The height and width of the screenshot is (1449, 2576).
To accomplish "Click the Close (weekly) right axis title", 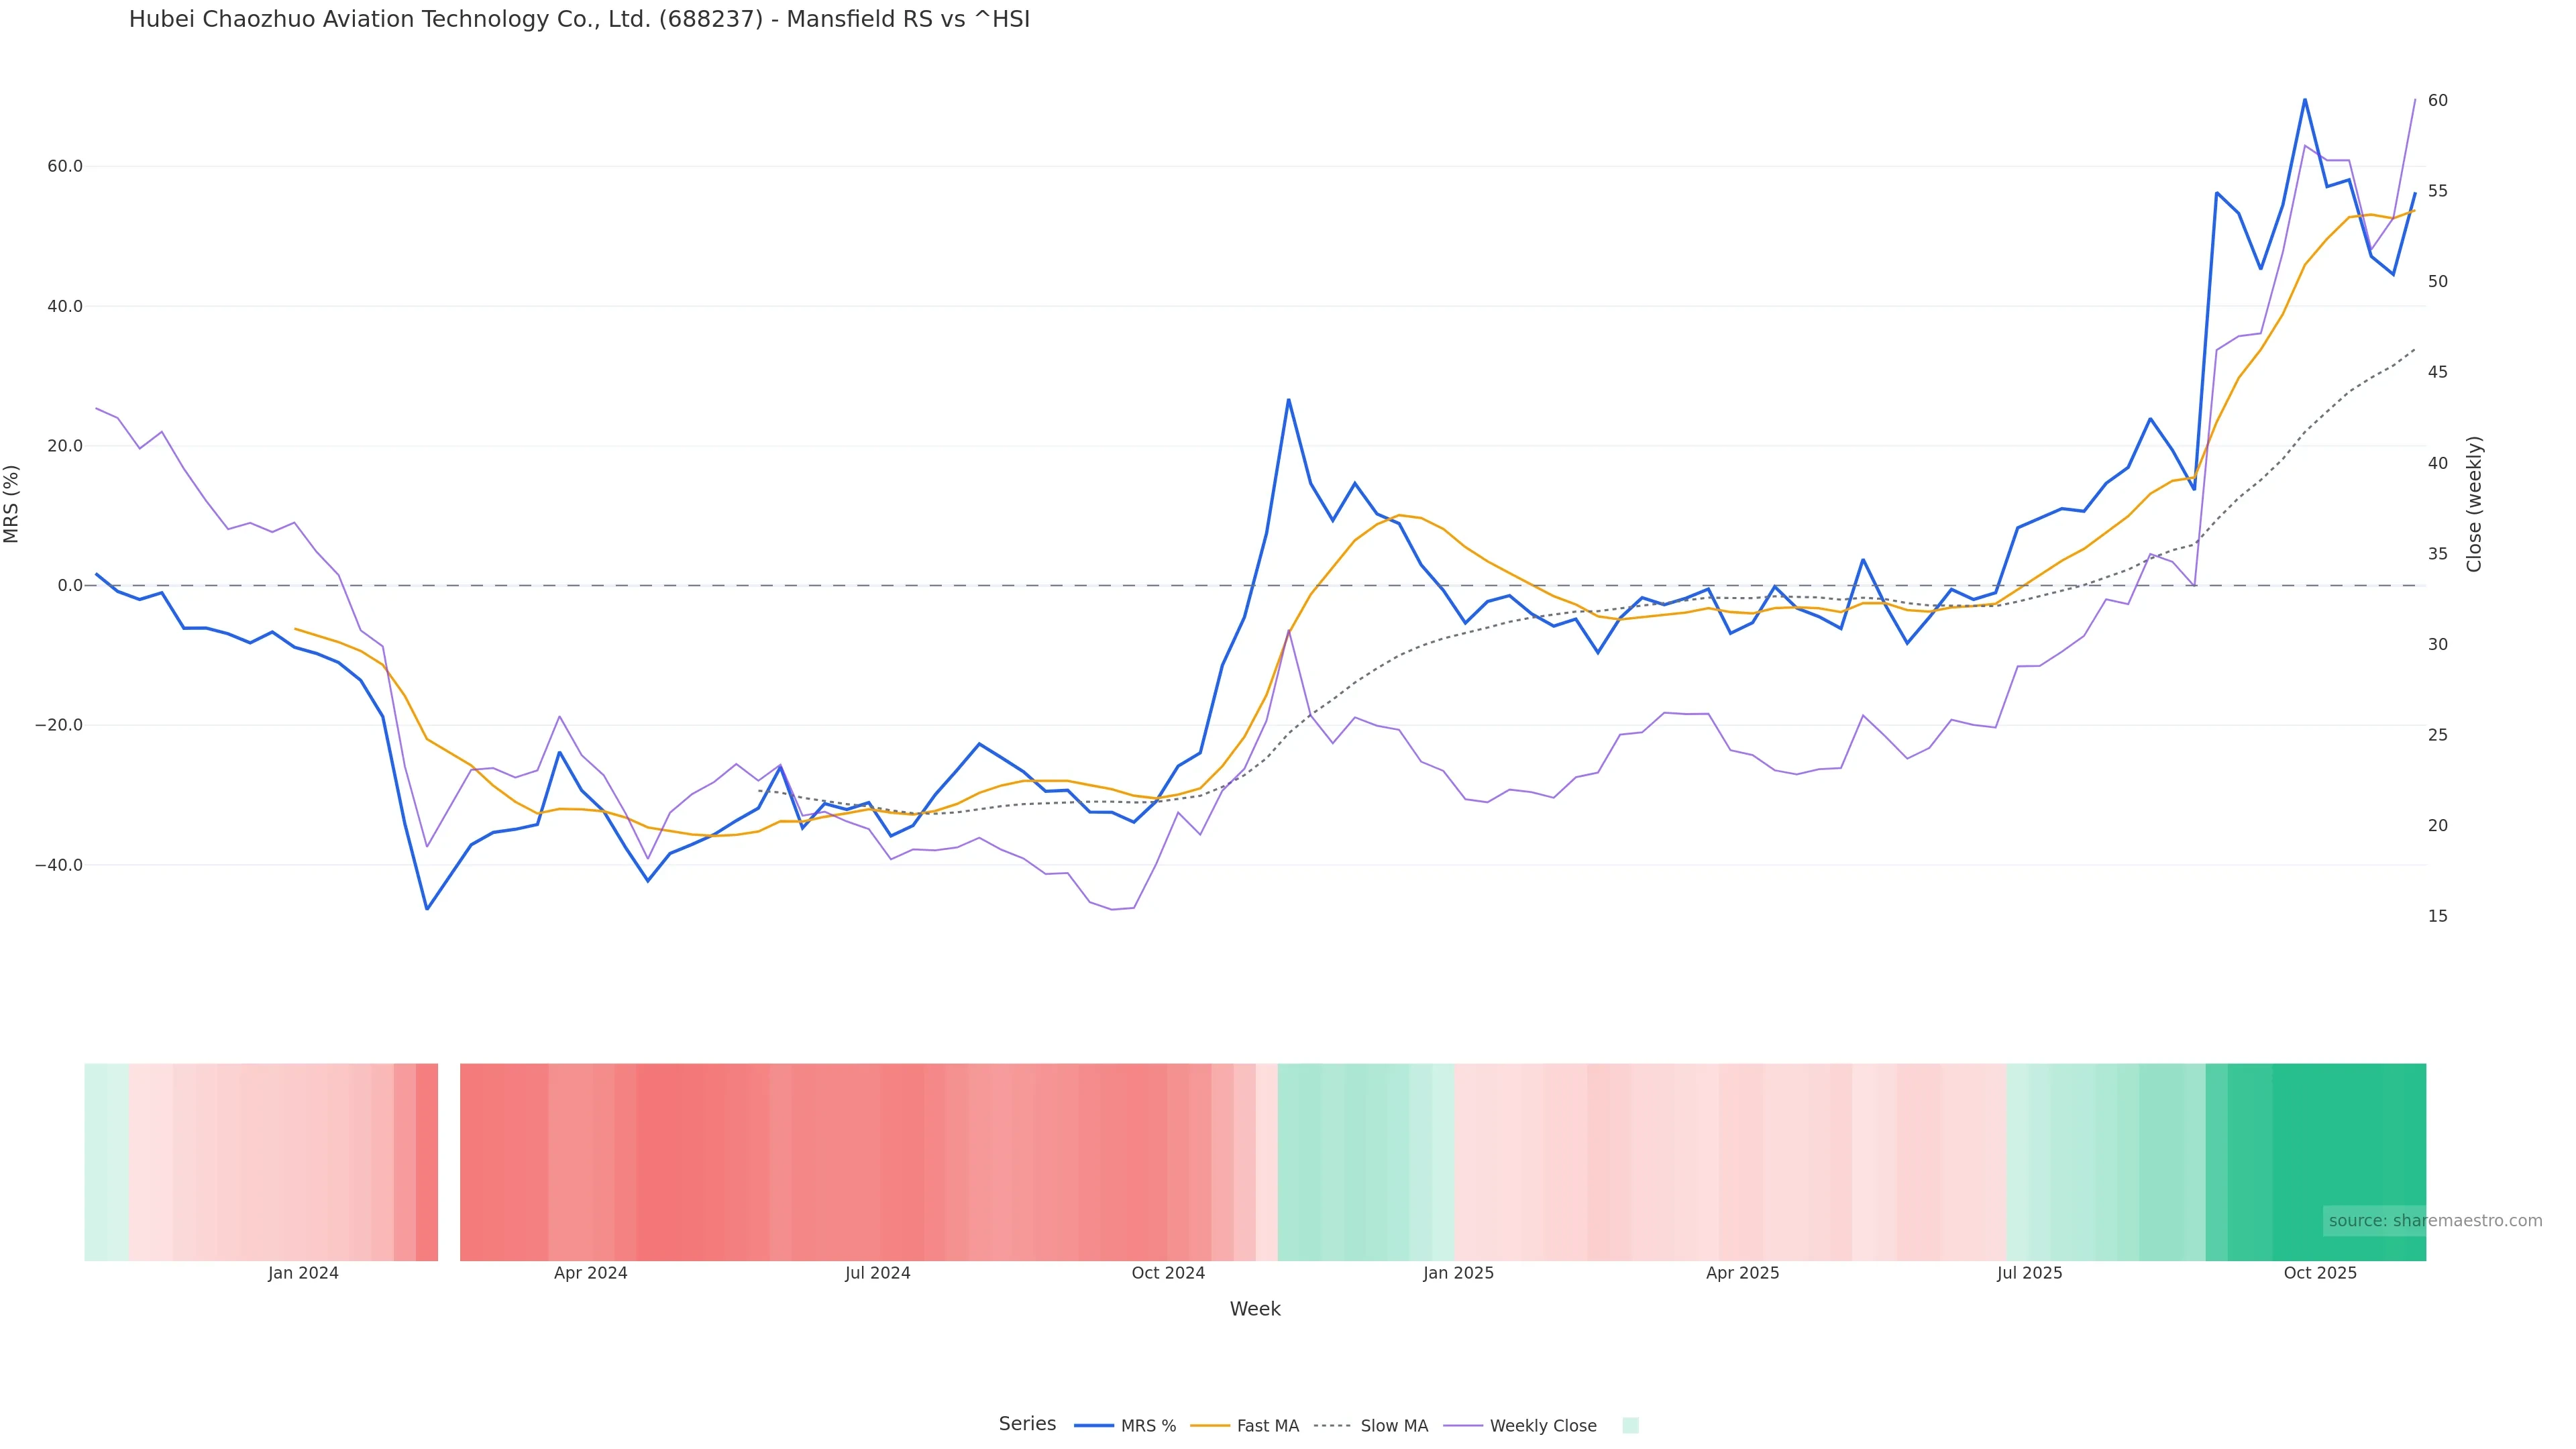I will pos(2474,504).
